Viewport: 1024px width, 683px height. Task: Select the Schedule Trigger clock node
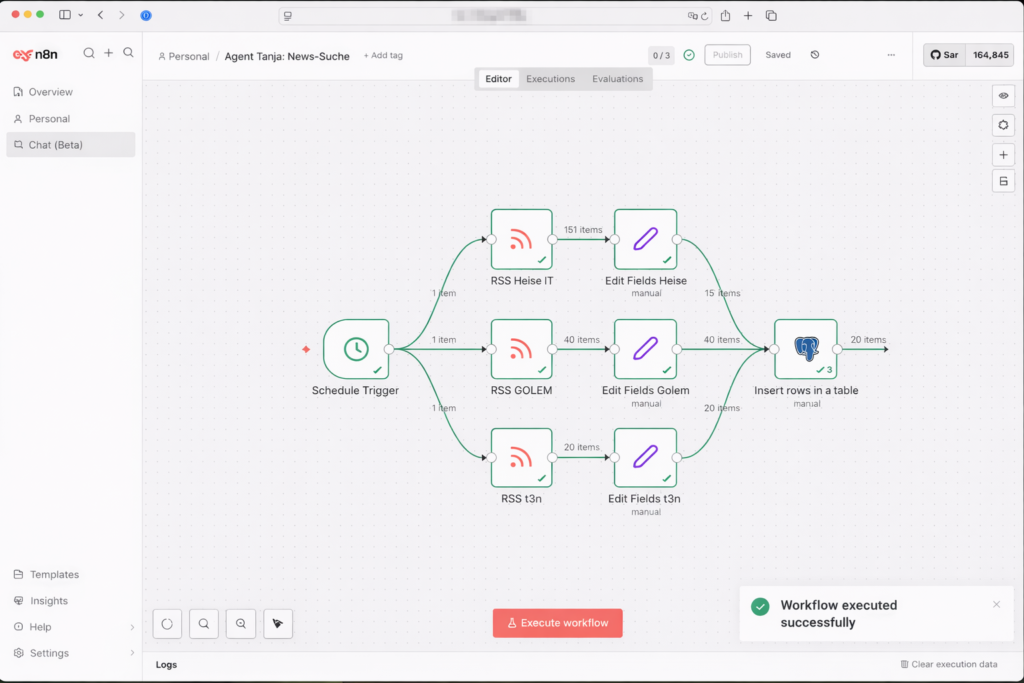pyautogui.click(x=356, y=349)
